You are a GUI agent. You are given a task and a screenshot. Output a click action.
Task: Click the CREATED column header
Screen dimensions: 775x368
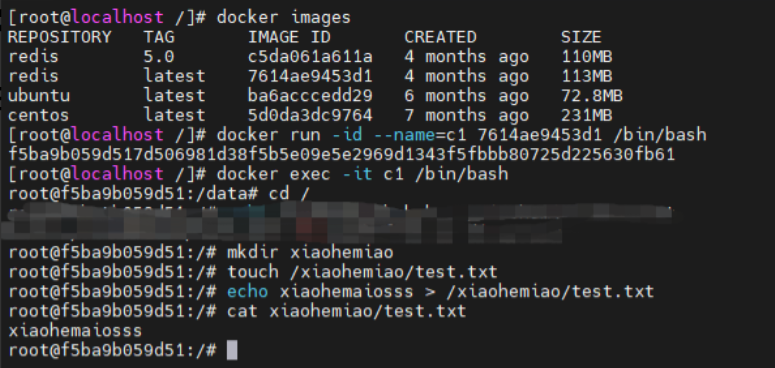(x=440, y=37)
